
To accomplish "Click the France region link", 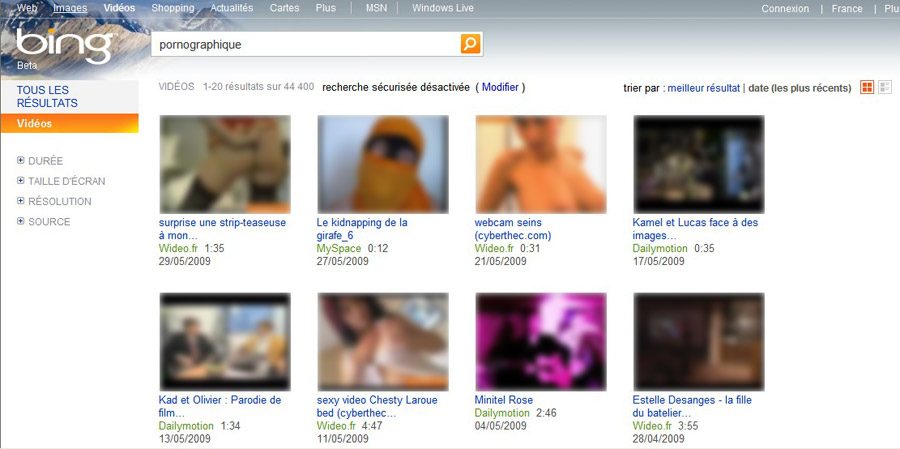I will pos(847,9).
